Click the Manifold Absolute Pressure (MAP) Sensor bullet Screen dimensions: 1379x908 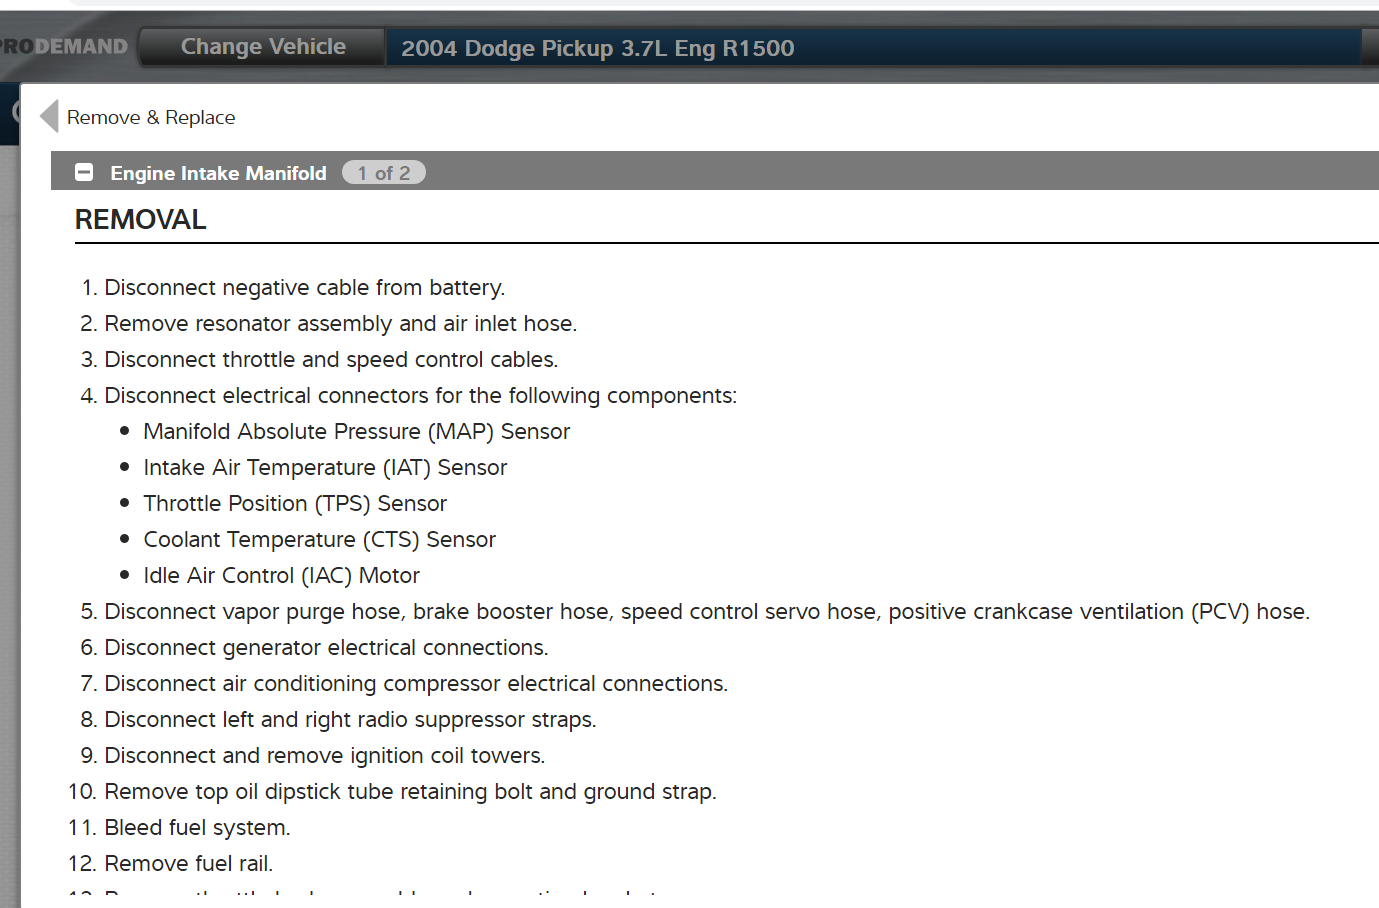[356, 432]
